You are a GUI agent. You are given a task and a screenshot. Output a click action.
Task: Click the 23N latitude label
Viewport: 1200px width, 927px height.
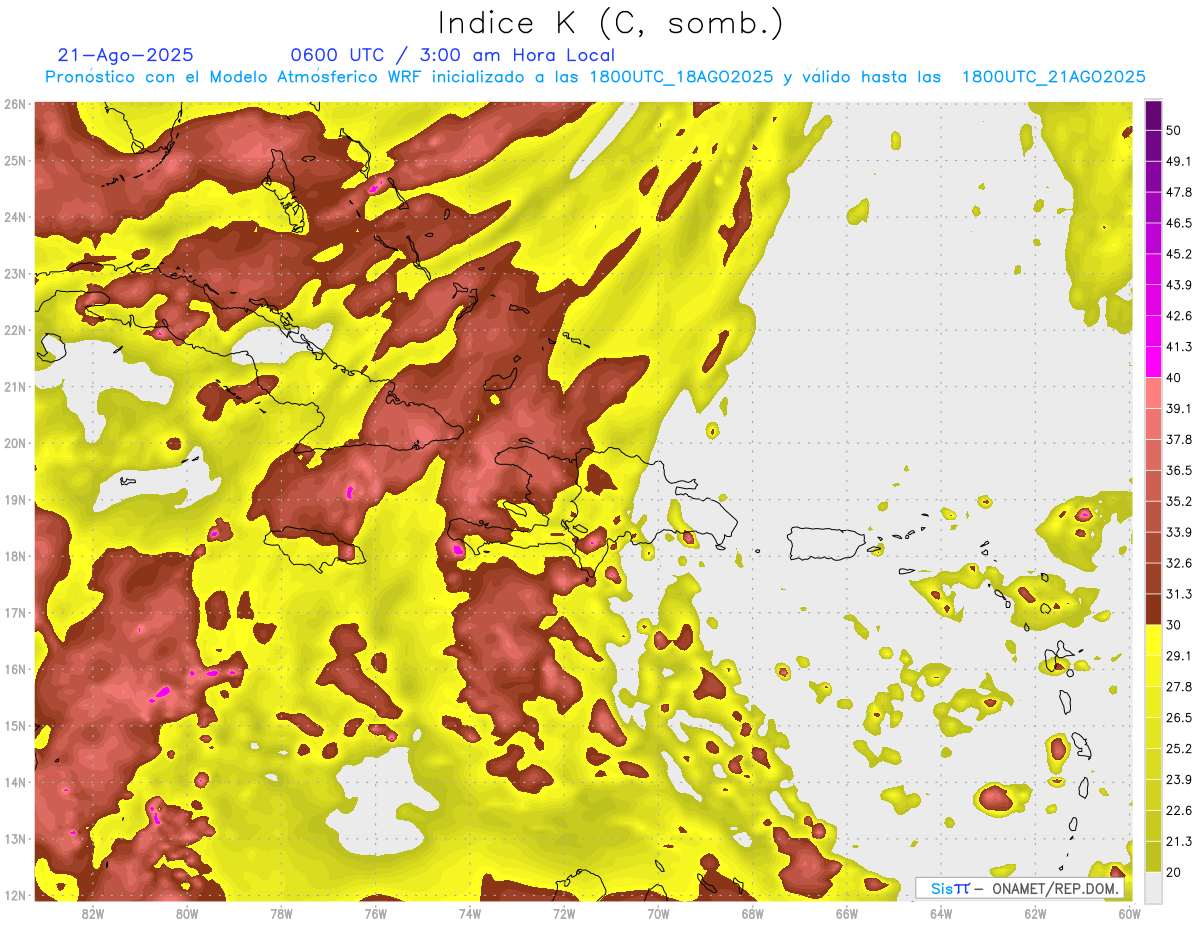coord(15,274)
